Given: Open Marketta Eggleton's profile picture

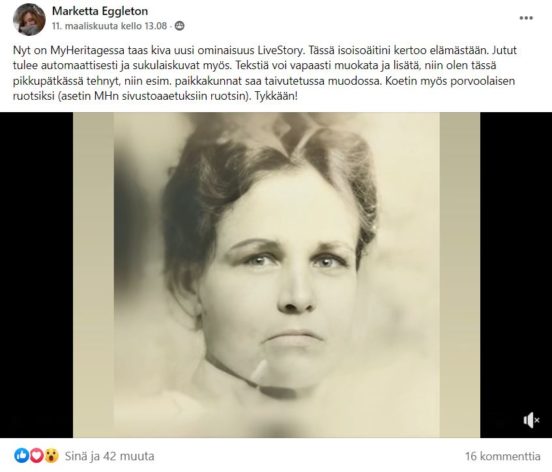Looking at the screenshot, I should tap(29, 19).
